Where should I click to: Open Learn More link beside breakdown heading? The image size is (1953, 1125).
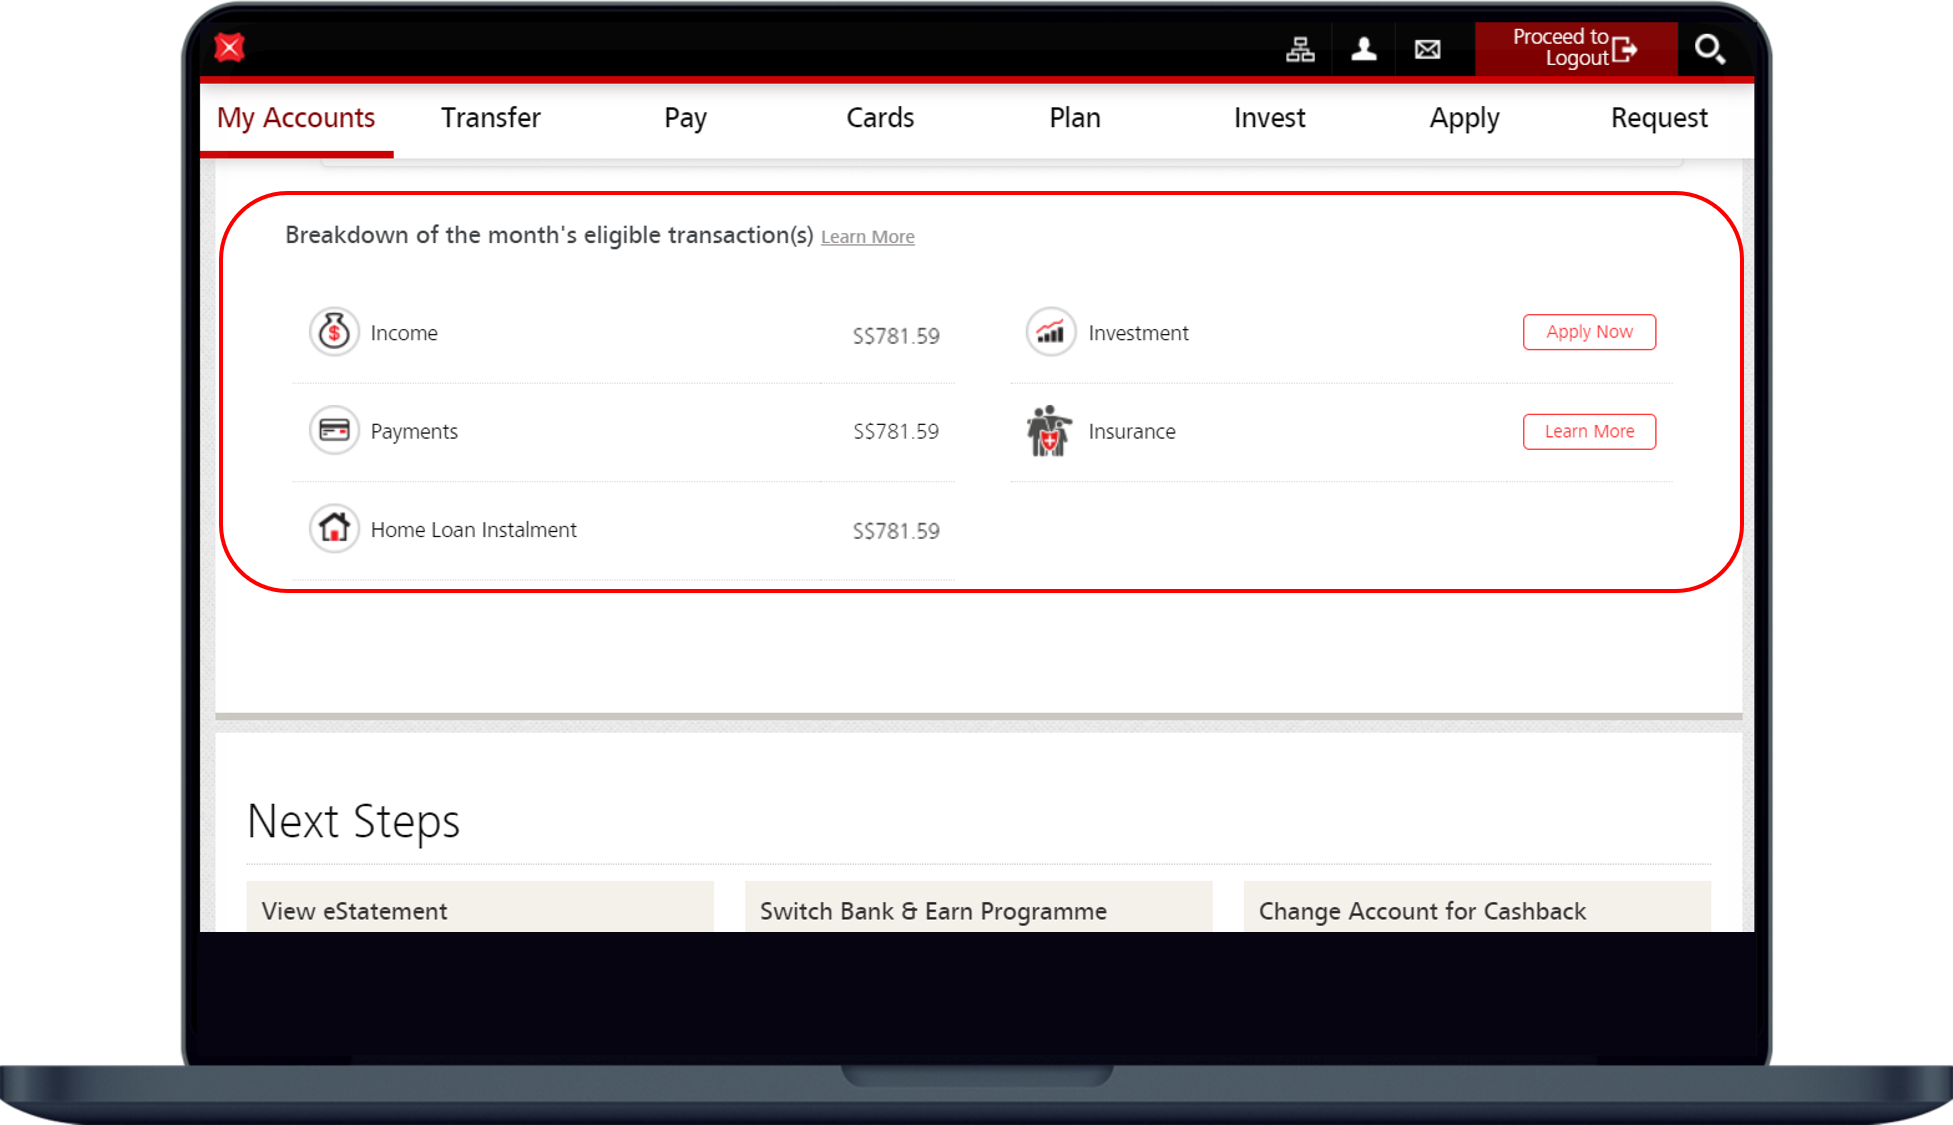click(x=867, y=237)
